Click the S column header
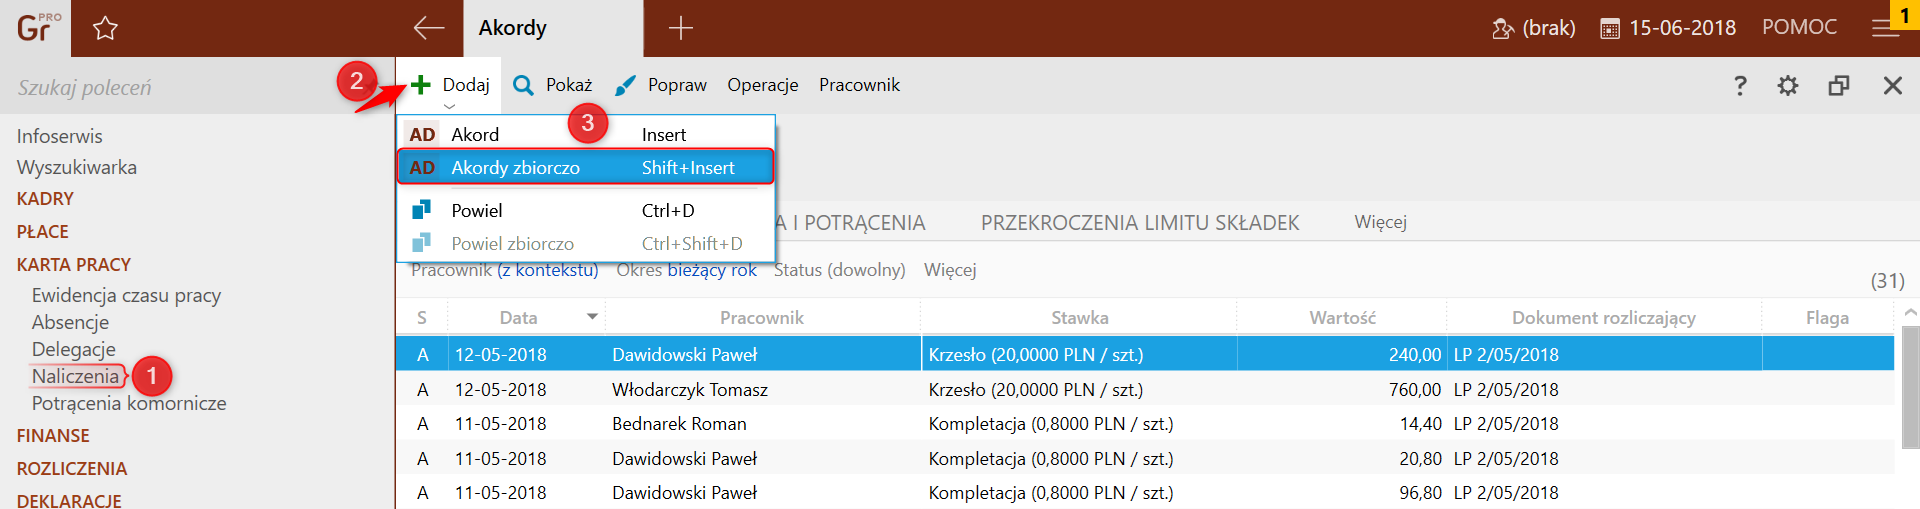 pyautogui.click(x=422, y=317)
